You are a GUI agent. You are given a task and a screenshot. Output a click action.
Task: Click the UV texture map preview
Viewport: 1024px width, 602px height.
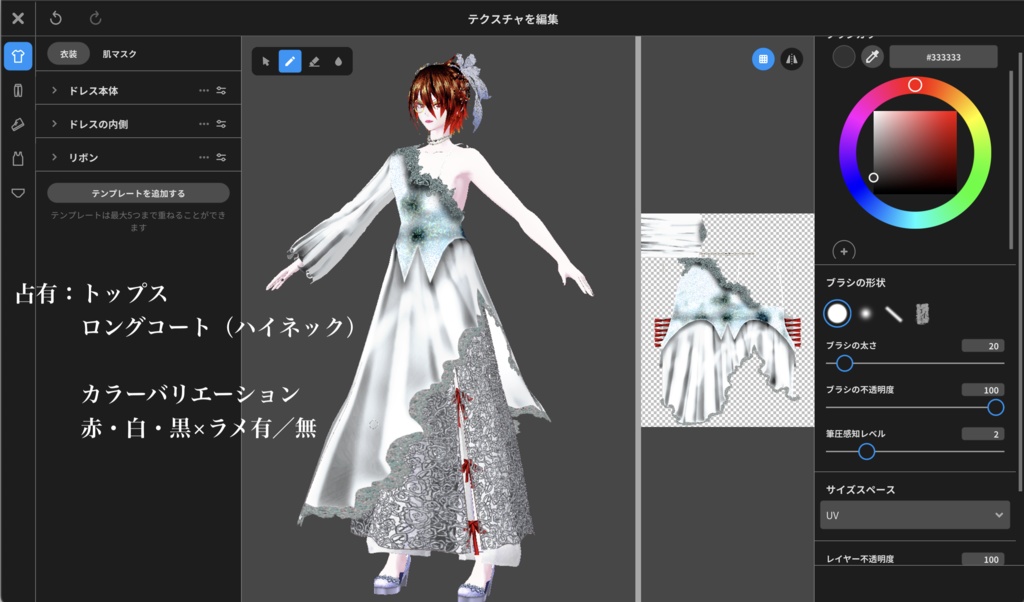coord(728,320)
